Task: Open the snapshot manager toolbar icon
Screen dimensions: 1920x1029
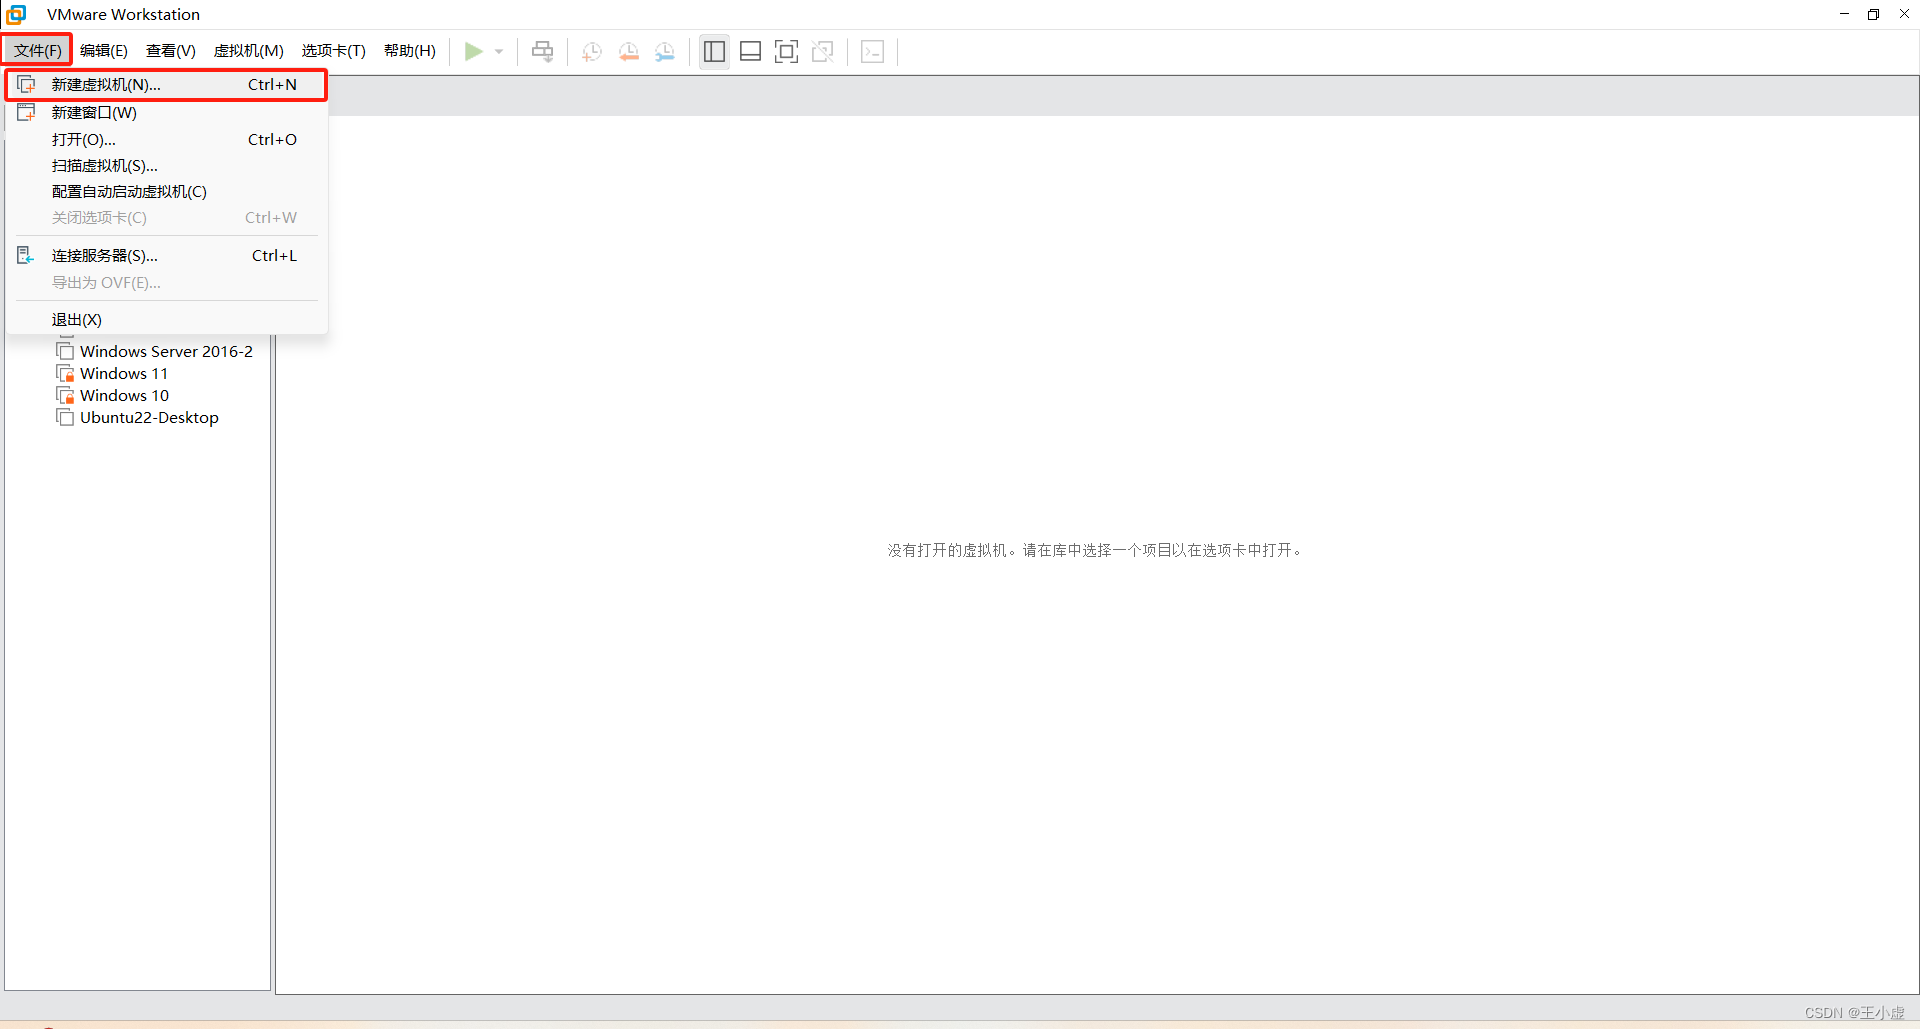Action: pos(665,51)
